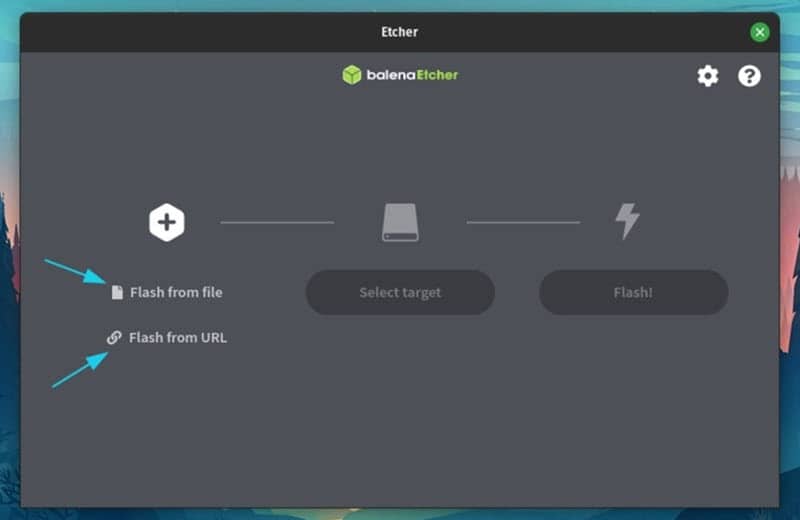Click the Etcher title bar text
Screen dimensions: 800x520
pos(400,32)
